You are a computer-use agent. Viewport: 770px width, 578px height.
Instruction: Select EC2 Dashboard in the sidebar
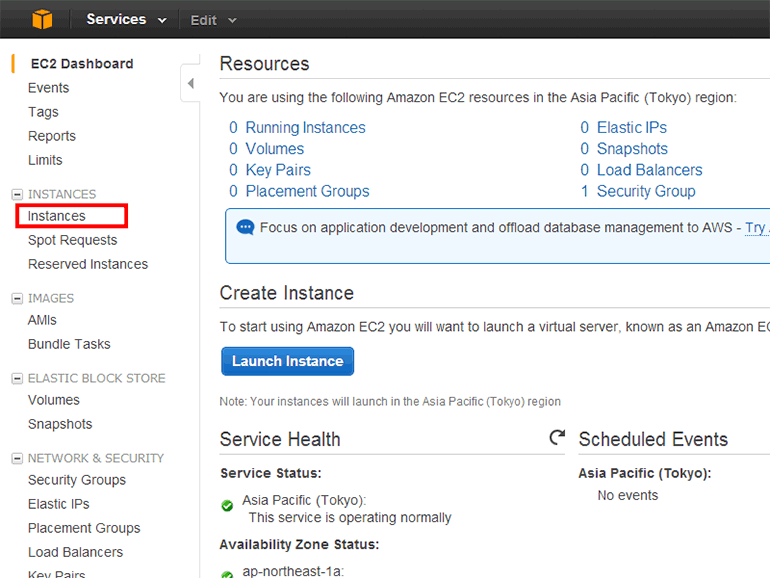pyautogui.click(x=82, y=64)
